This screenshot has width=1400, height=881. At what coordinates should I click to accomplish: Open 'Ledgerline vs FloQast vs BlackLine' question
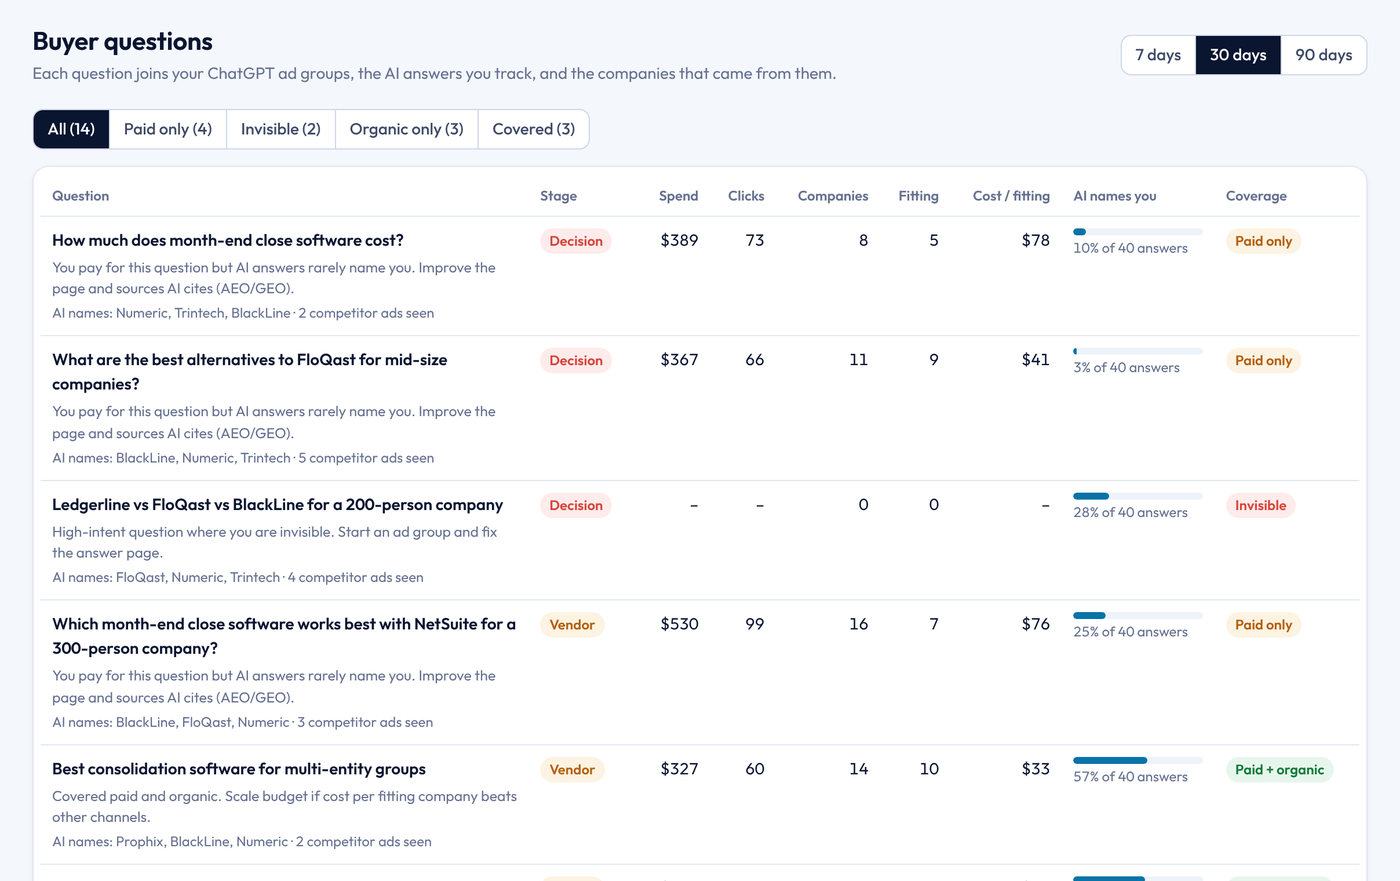tap(277, 505)
